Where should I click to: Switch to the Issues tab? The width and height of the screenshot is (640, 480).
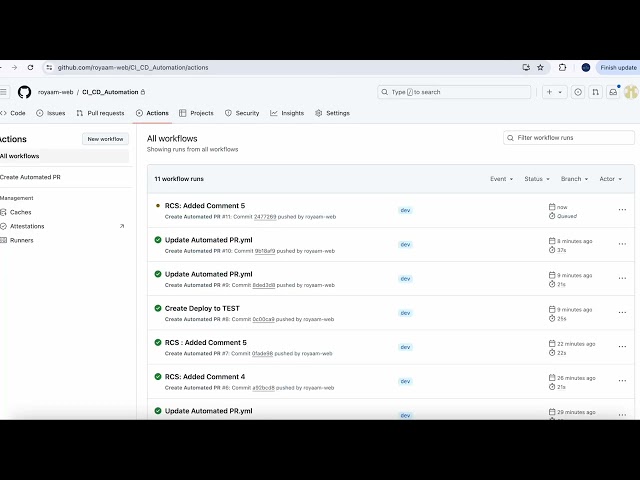click(x=51, y=113)
